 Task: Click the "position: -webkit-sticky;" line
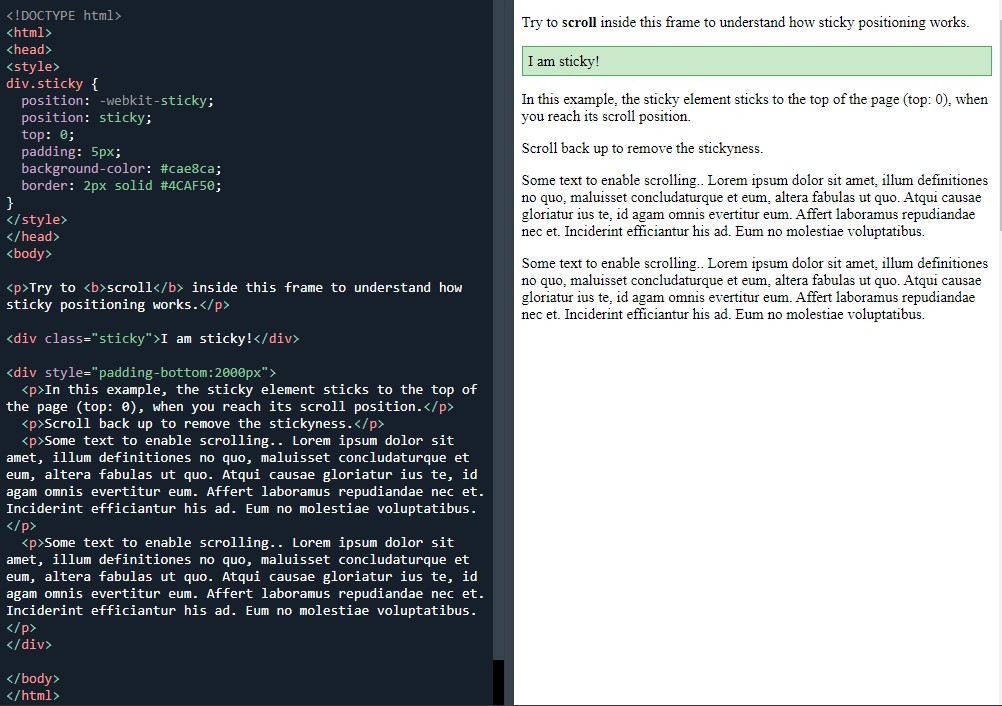[x=117, y=101]
